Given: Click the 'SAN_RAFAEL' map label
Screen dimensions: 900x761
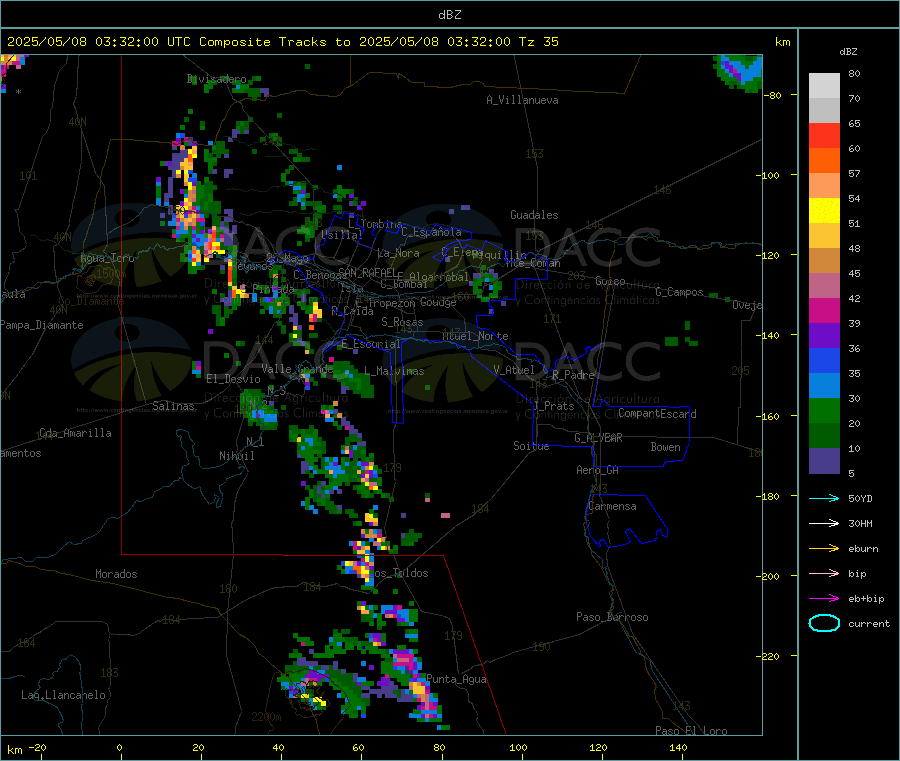Looking at the screenshot, I should (x=367, y=272).
